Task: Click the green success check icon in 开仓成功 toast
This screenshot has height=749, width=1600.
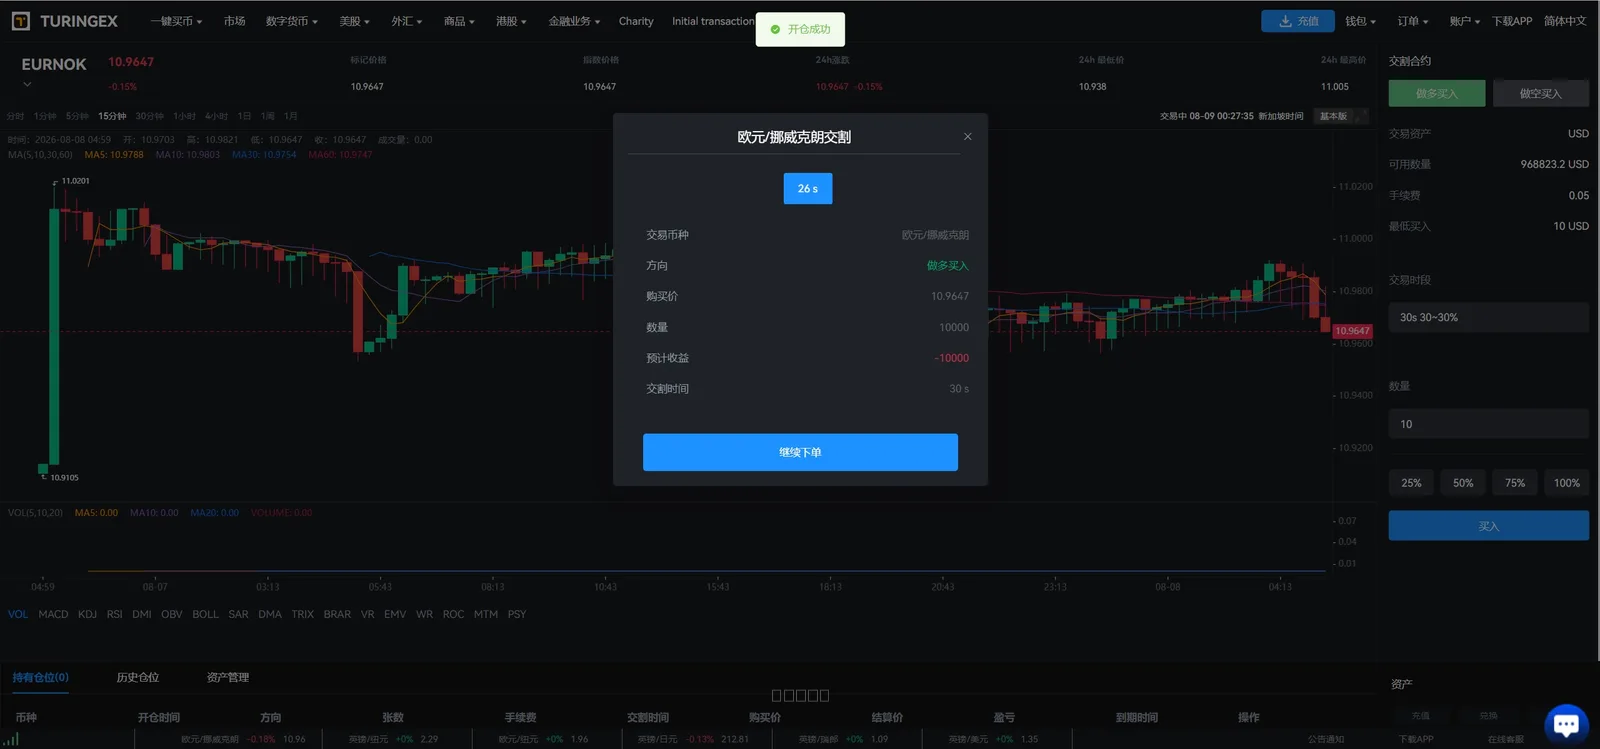Action: click(x=775, y=29)
